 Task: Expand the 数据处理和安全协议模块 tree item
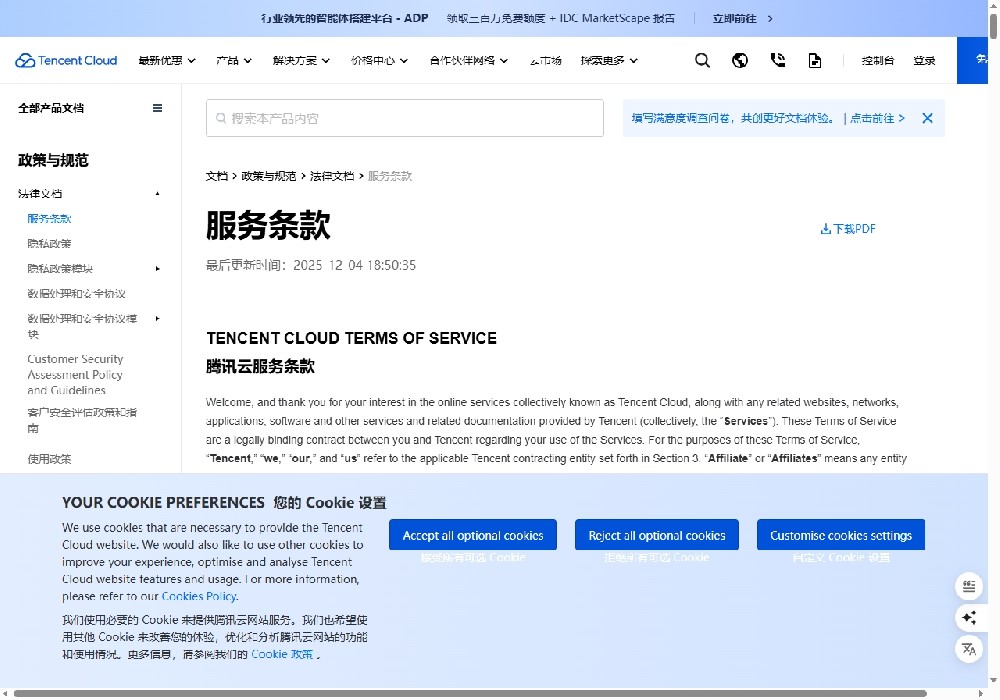click(157, 318)
